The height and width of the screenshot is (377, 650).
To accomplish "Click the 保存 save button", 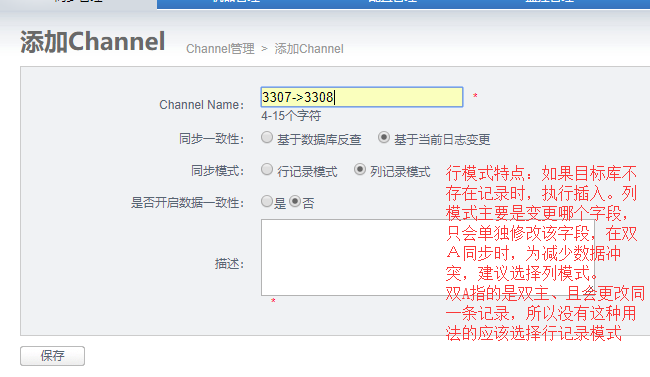I will click(x=53, y=356).
